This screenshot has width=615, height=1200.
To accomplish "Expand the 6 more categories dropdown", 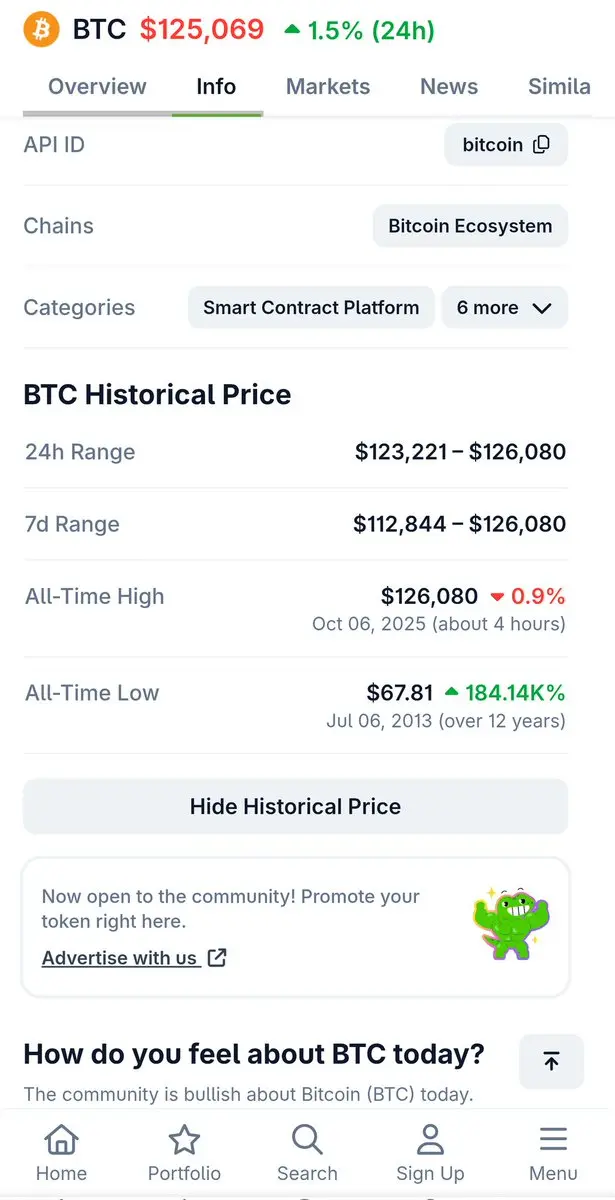I will pyautogui.click(x=504, y=308).
